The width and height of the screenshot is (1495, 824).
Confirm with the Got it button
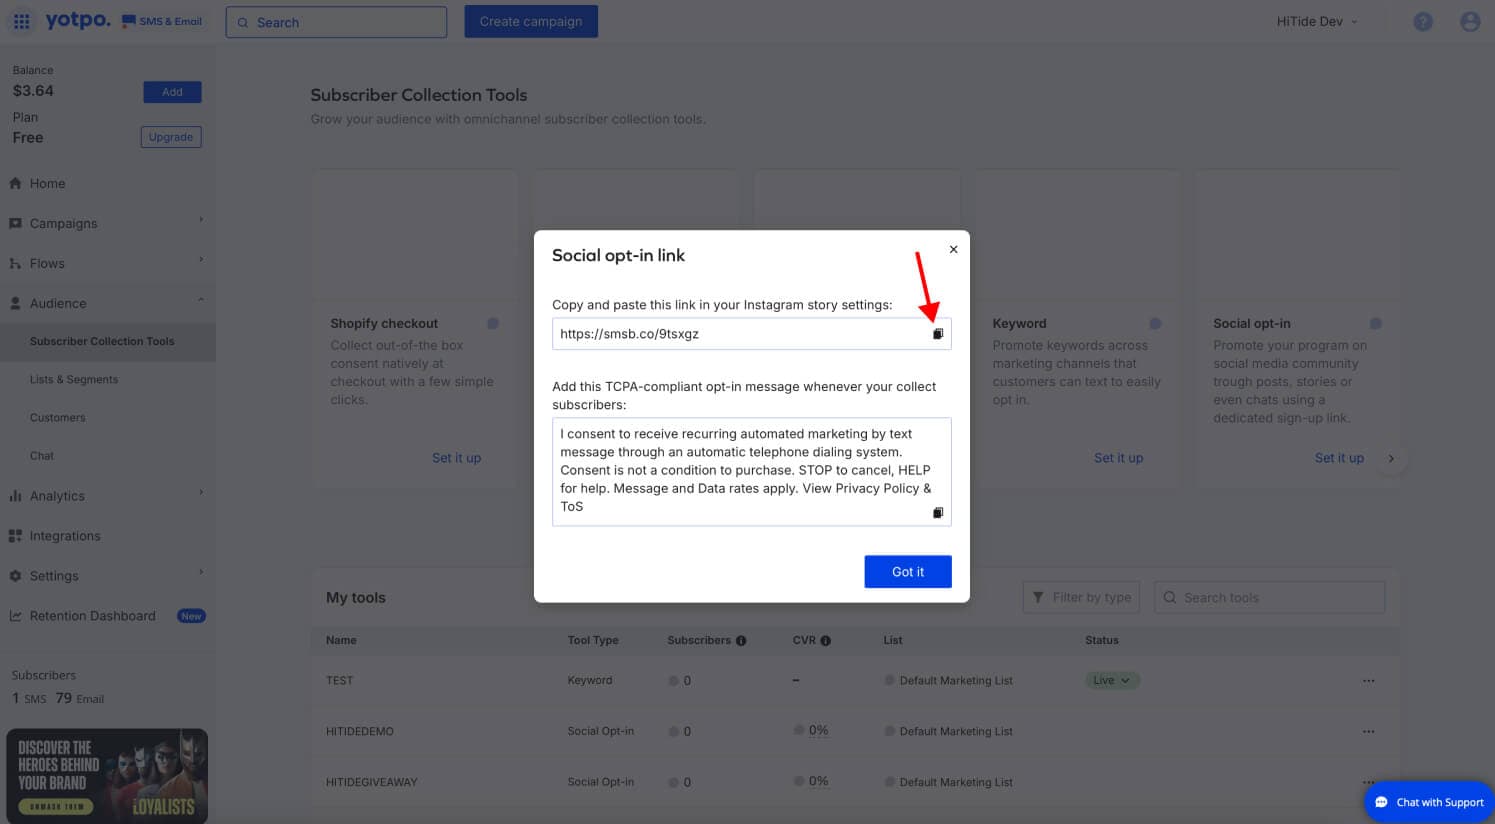(908, 572)
